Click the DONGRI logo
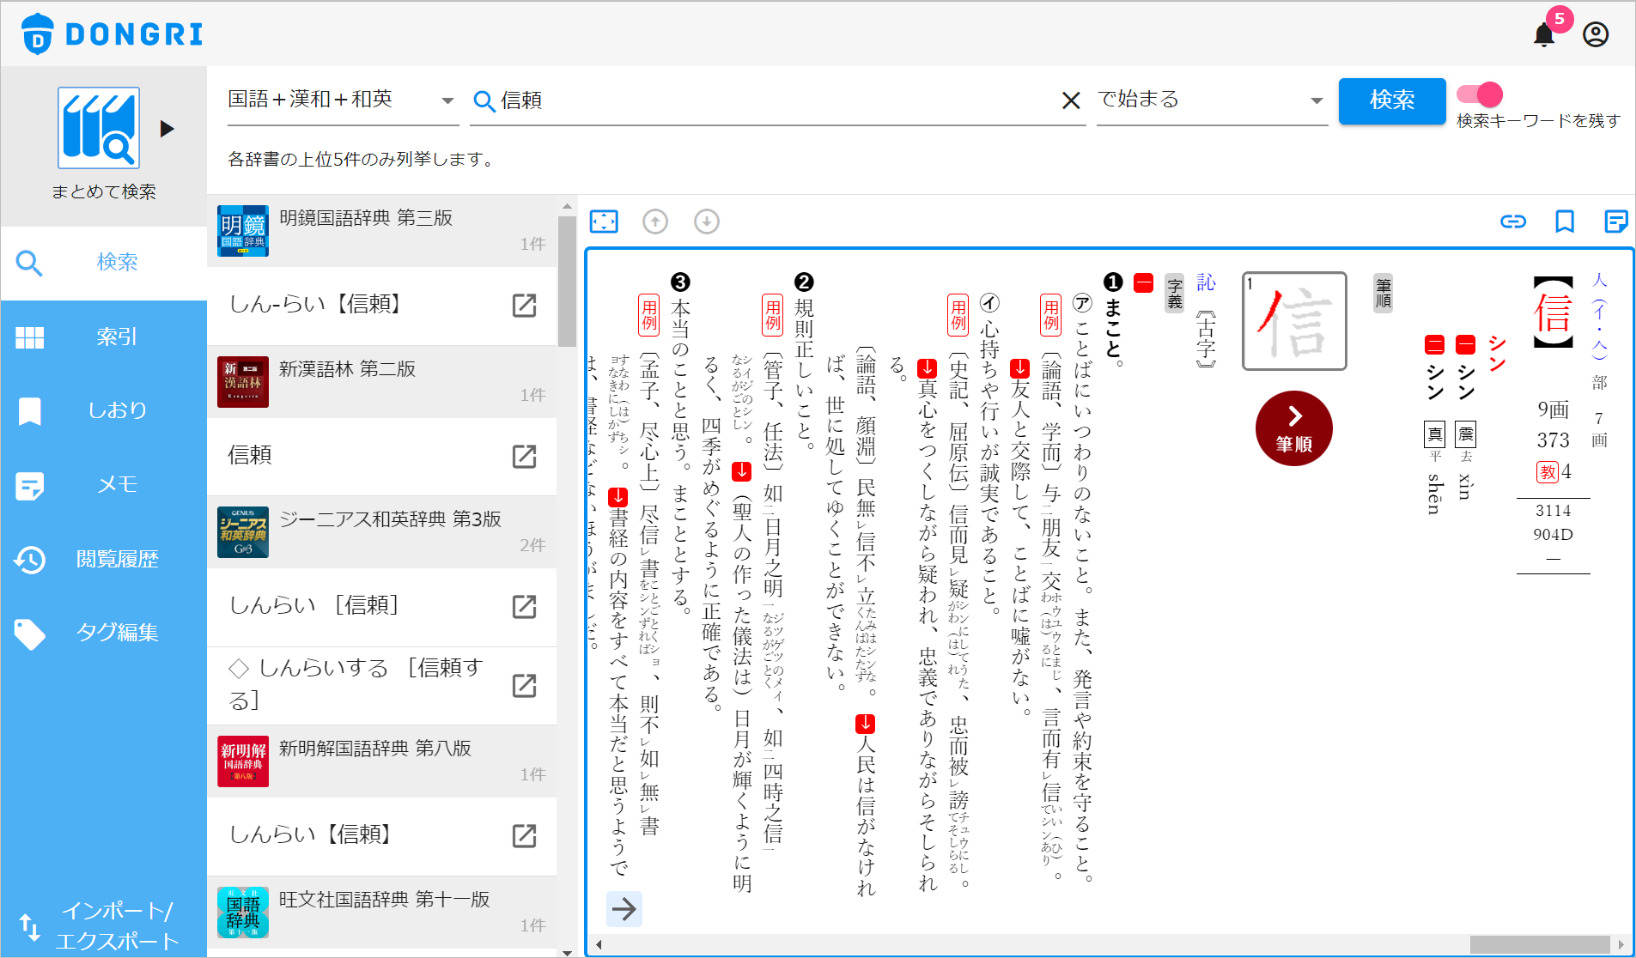This screenshot has width=1636, height=958. pyautogui.click(x=112, y=34)
